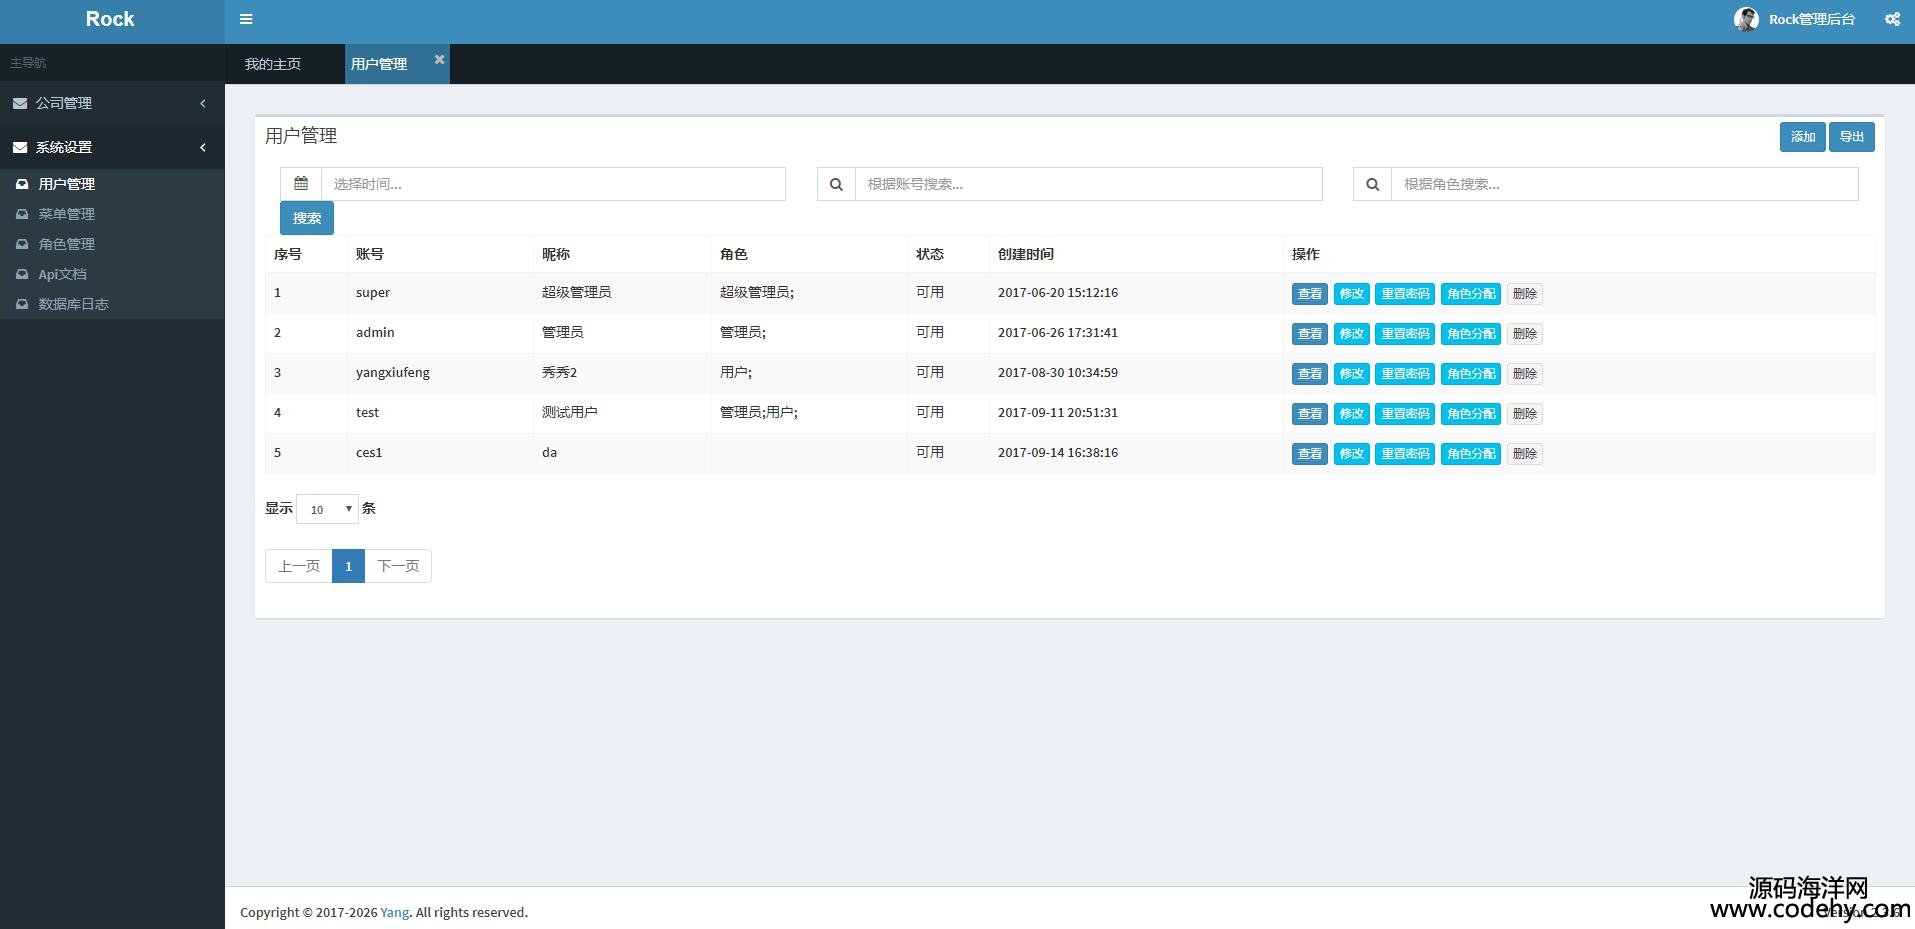
Task: Click the 根据账号搜索 input field
Action: coord(1088,184)
